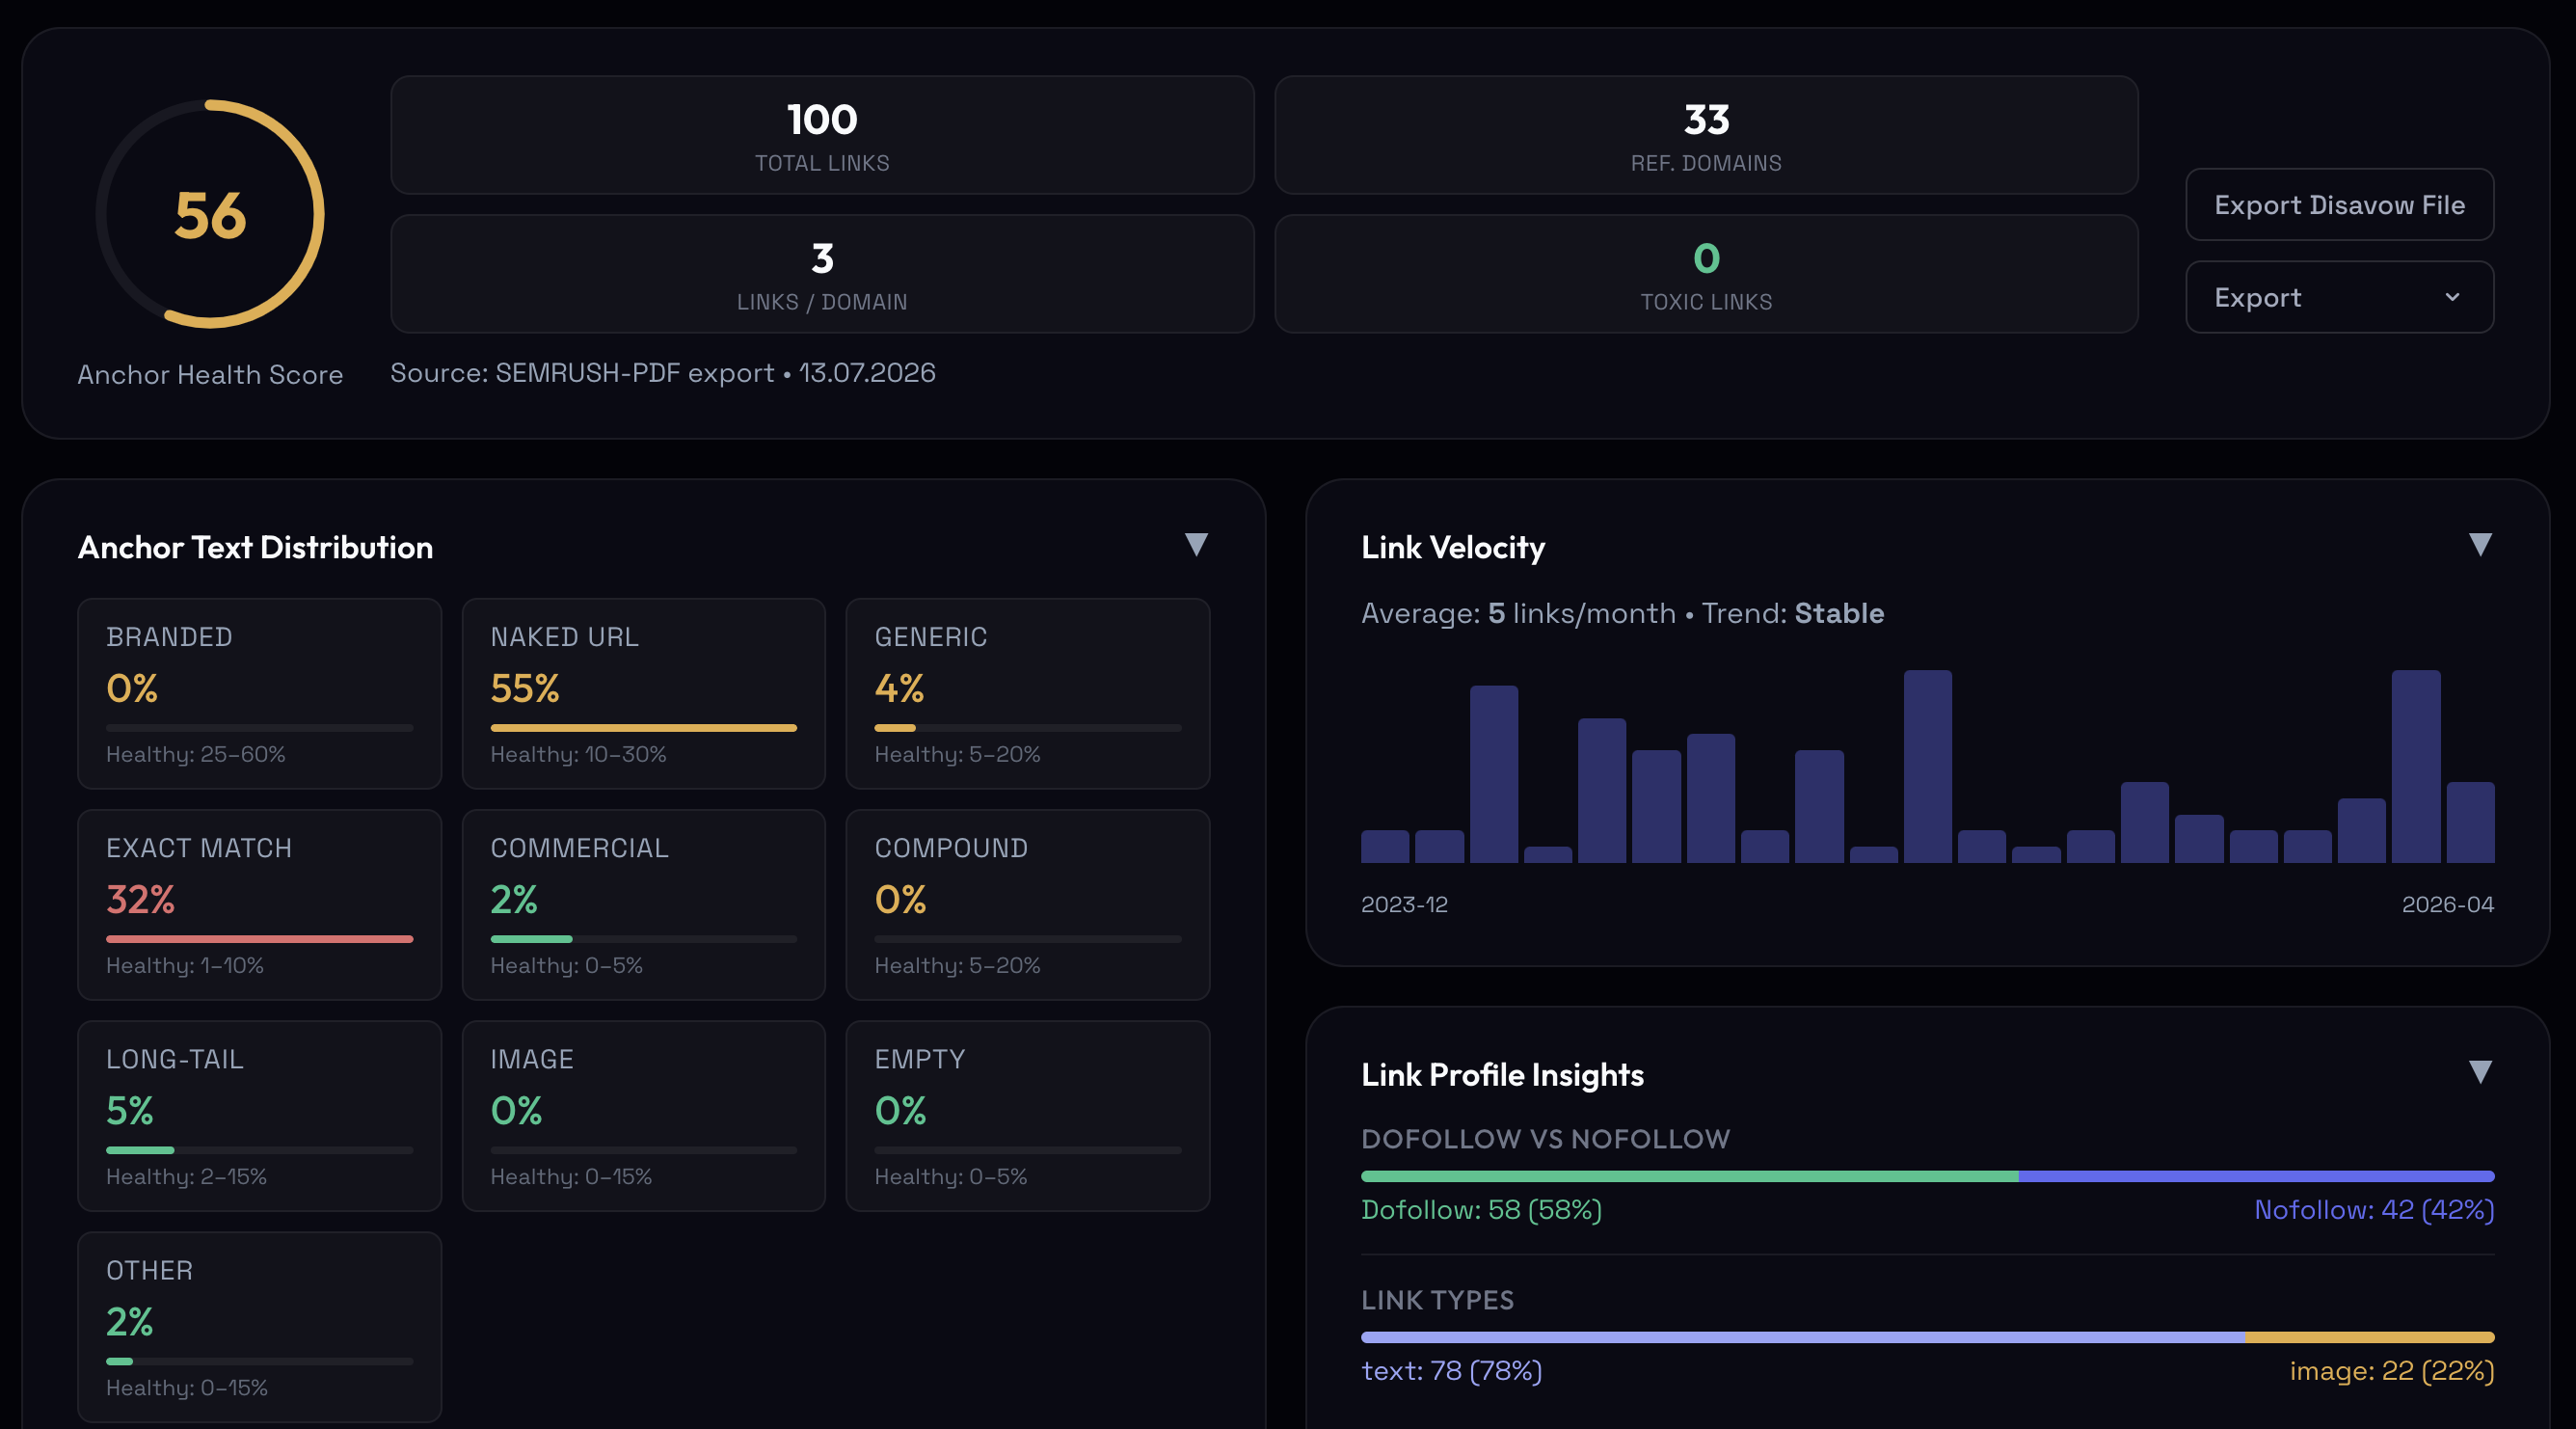Image resolution: width=2576 pixels, height=1429 pixels.
Task: Open the Exact Match anchor category card
Action: pyautogui.click(x=260, y=905)
